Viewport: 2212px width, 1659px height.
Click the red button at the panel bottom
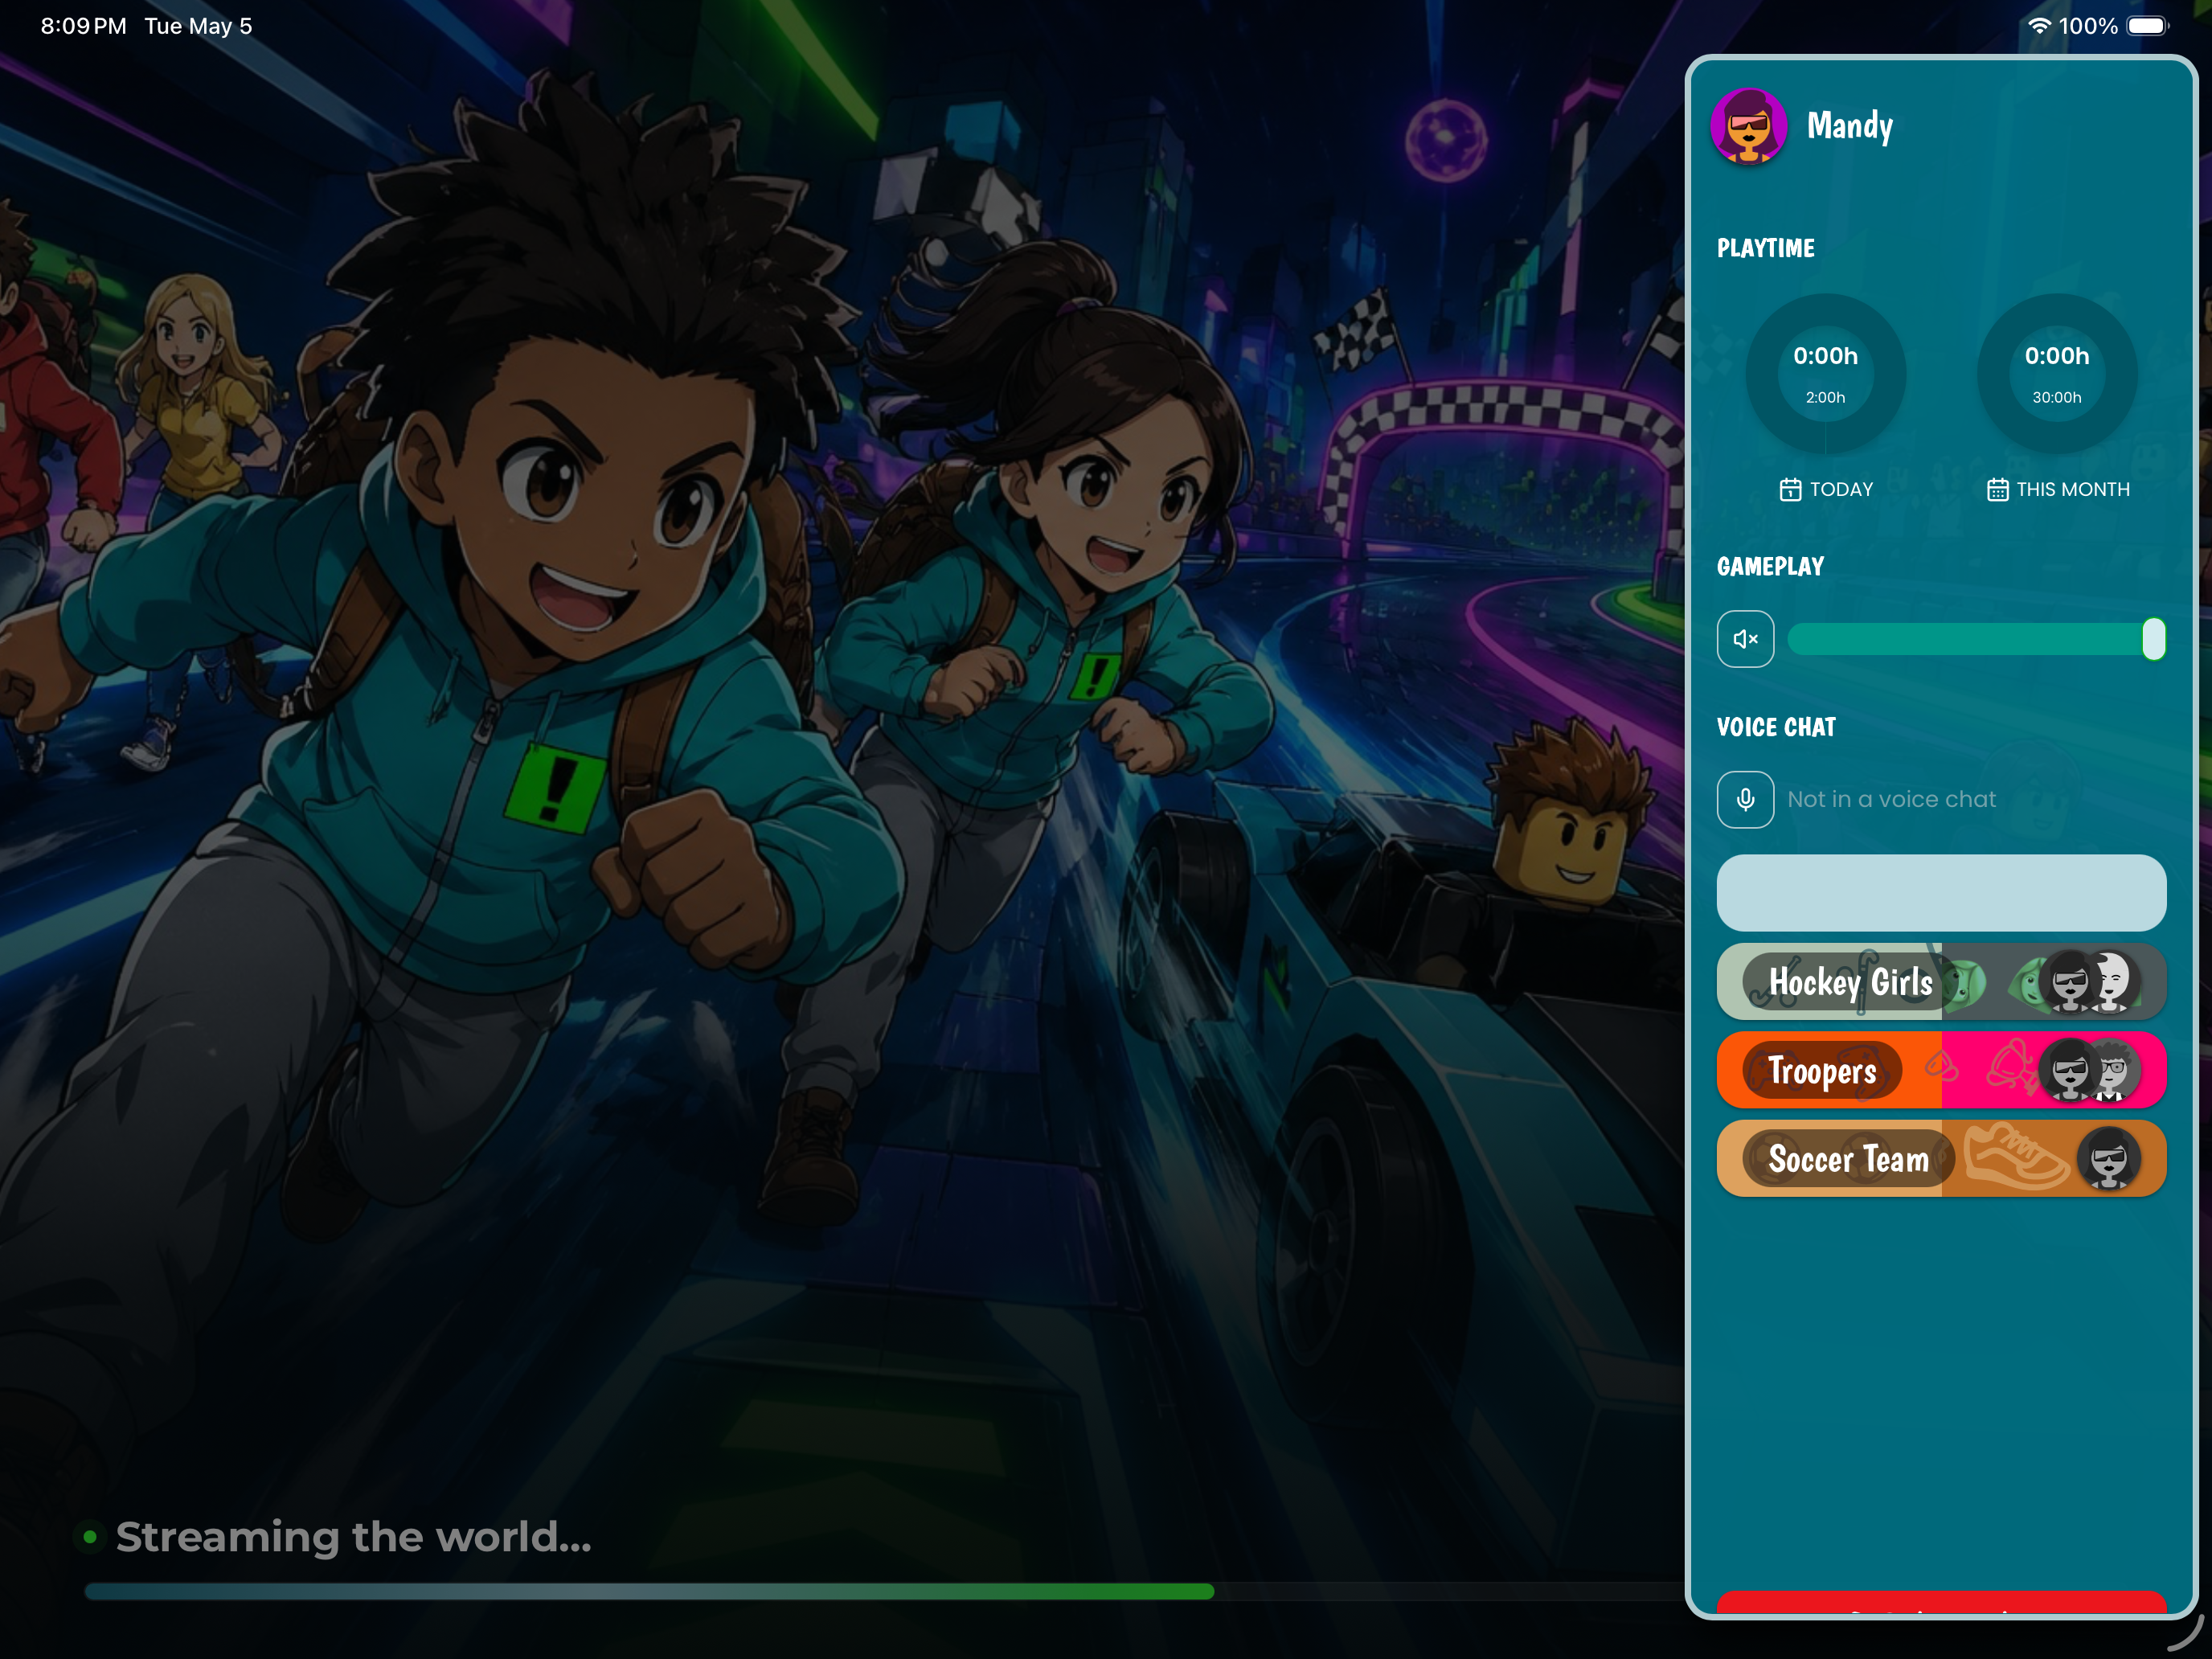coord(1941,1601)
